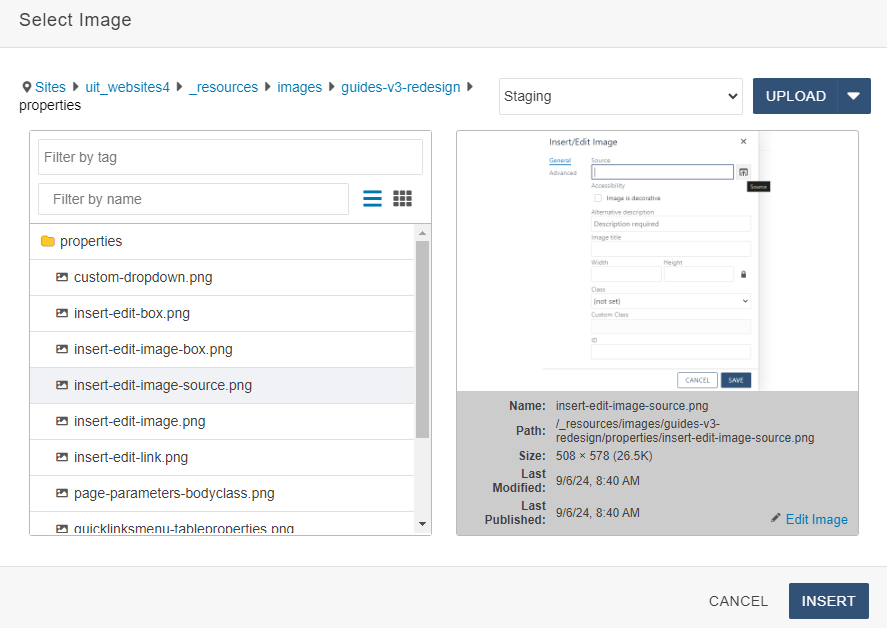Click image icon beside insert-edit-image-source.png
This screenshot has width=887, height=628.
[x=62, y=385]
